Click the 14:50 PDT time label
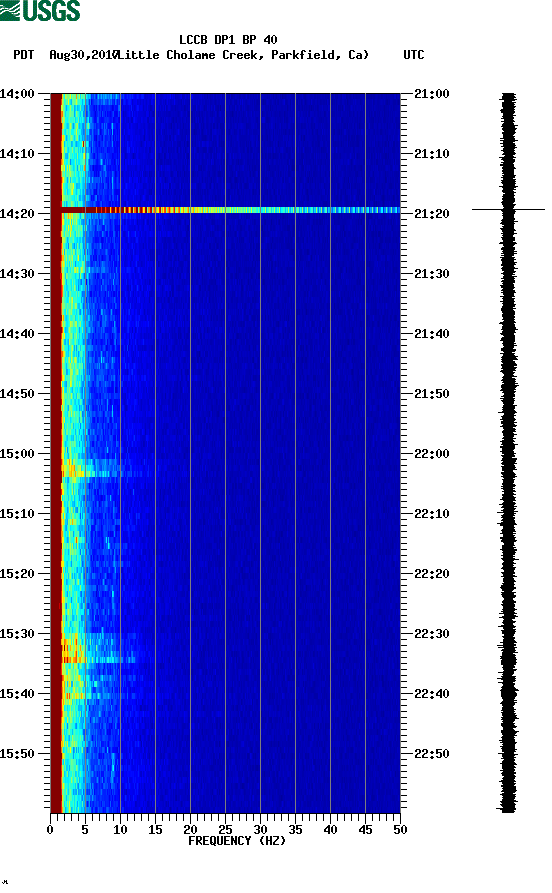The image size is (552, 893). pos(17,394)
